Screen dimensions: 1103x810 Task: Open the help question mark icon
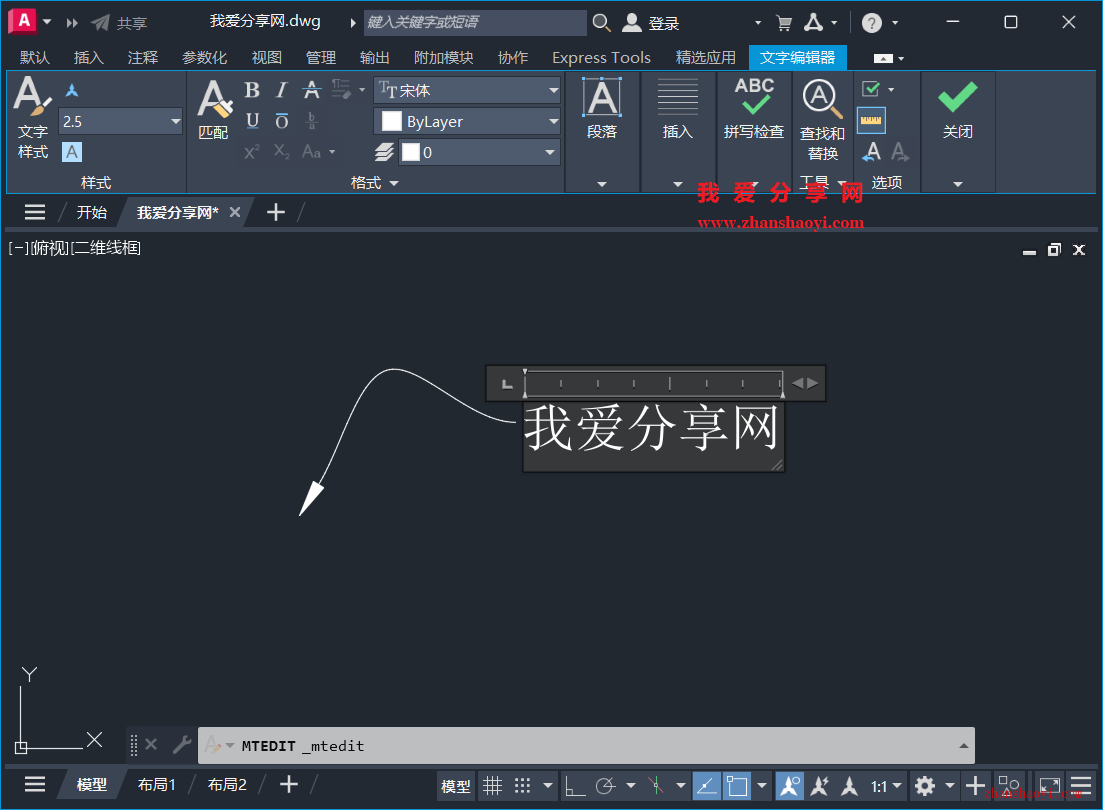click(872, 23)
